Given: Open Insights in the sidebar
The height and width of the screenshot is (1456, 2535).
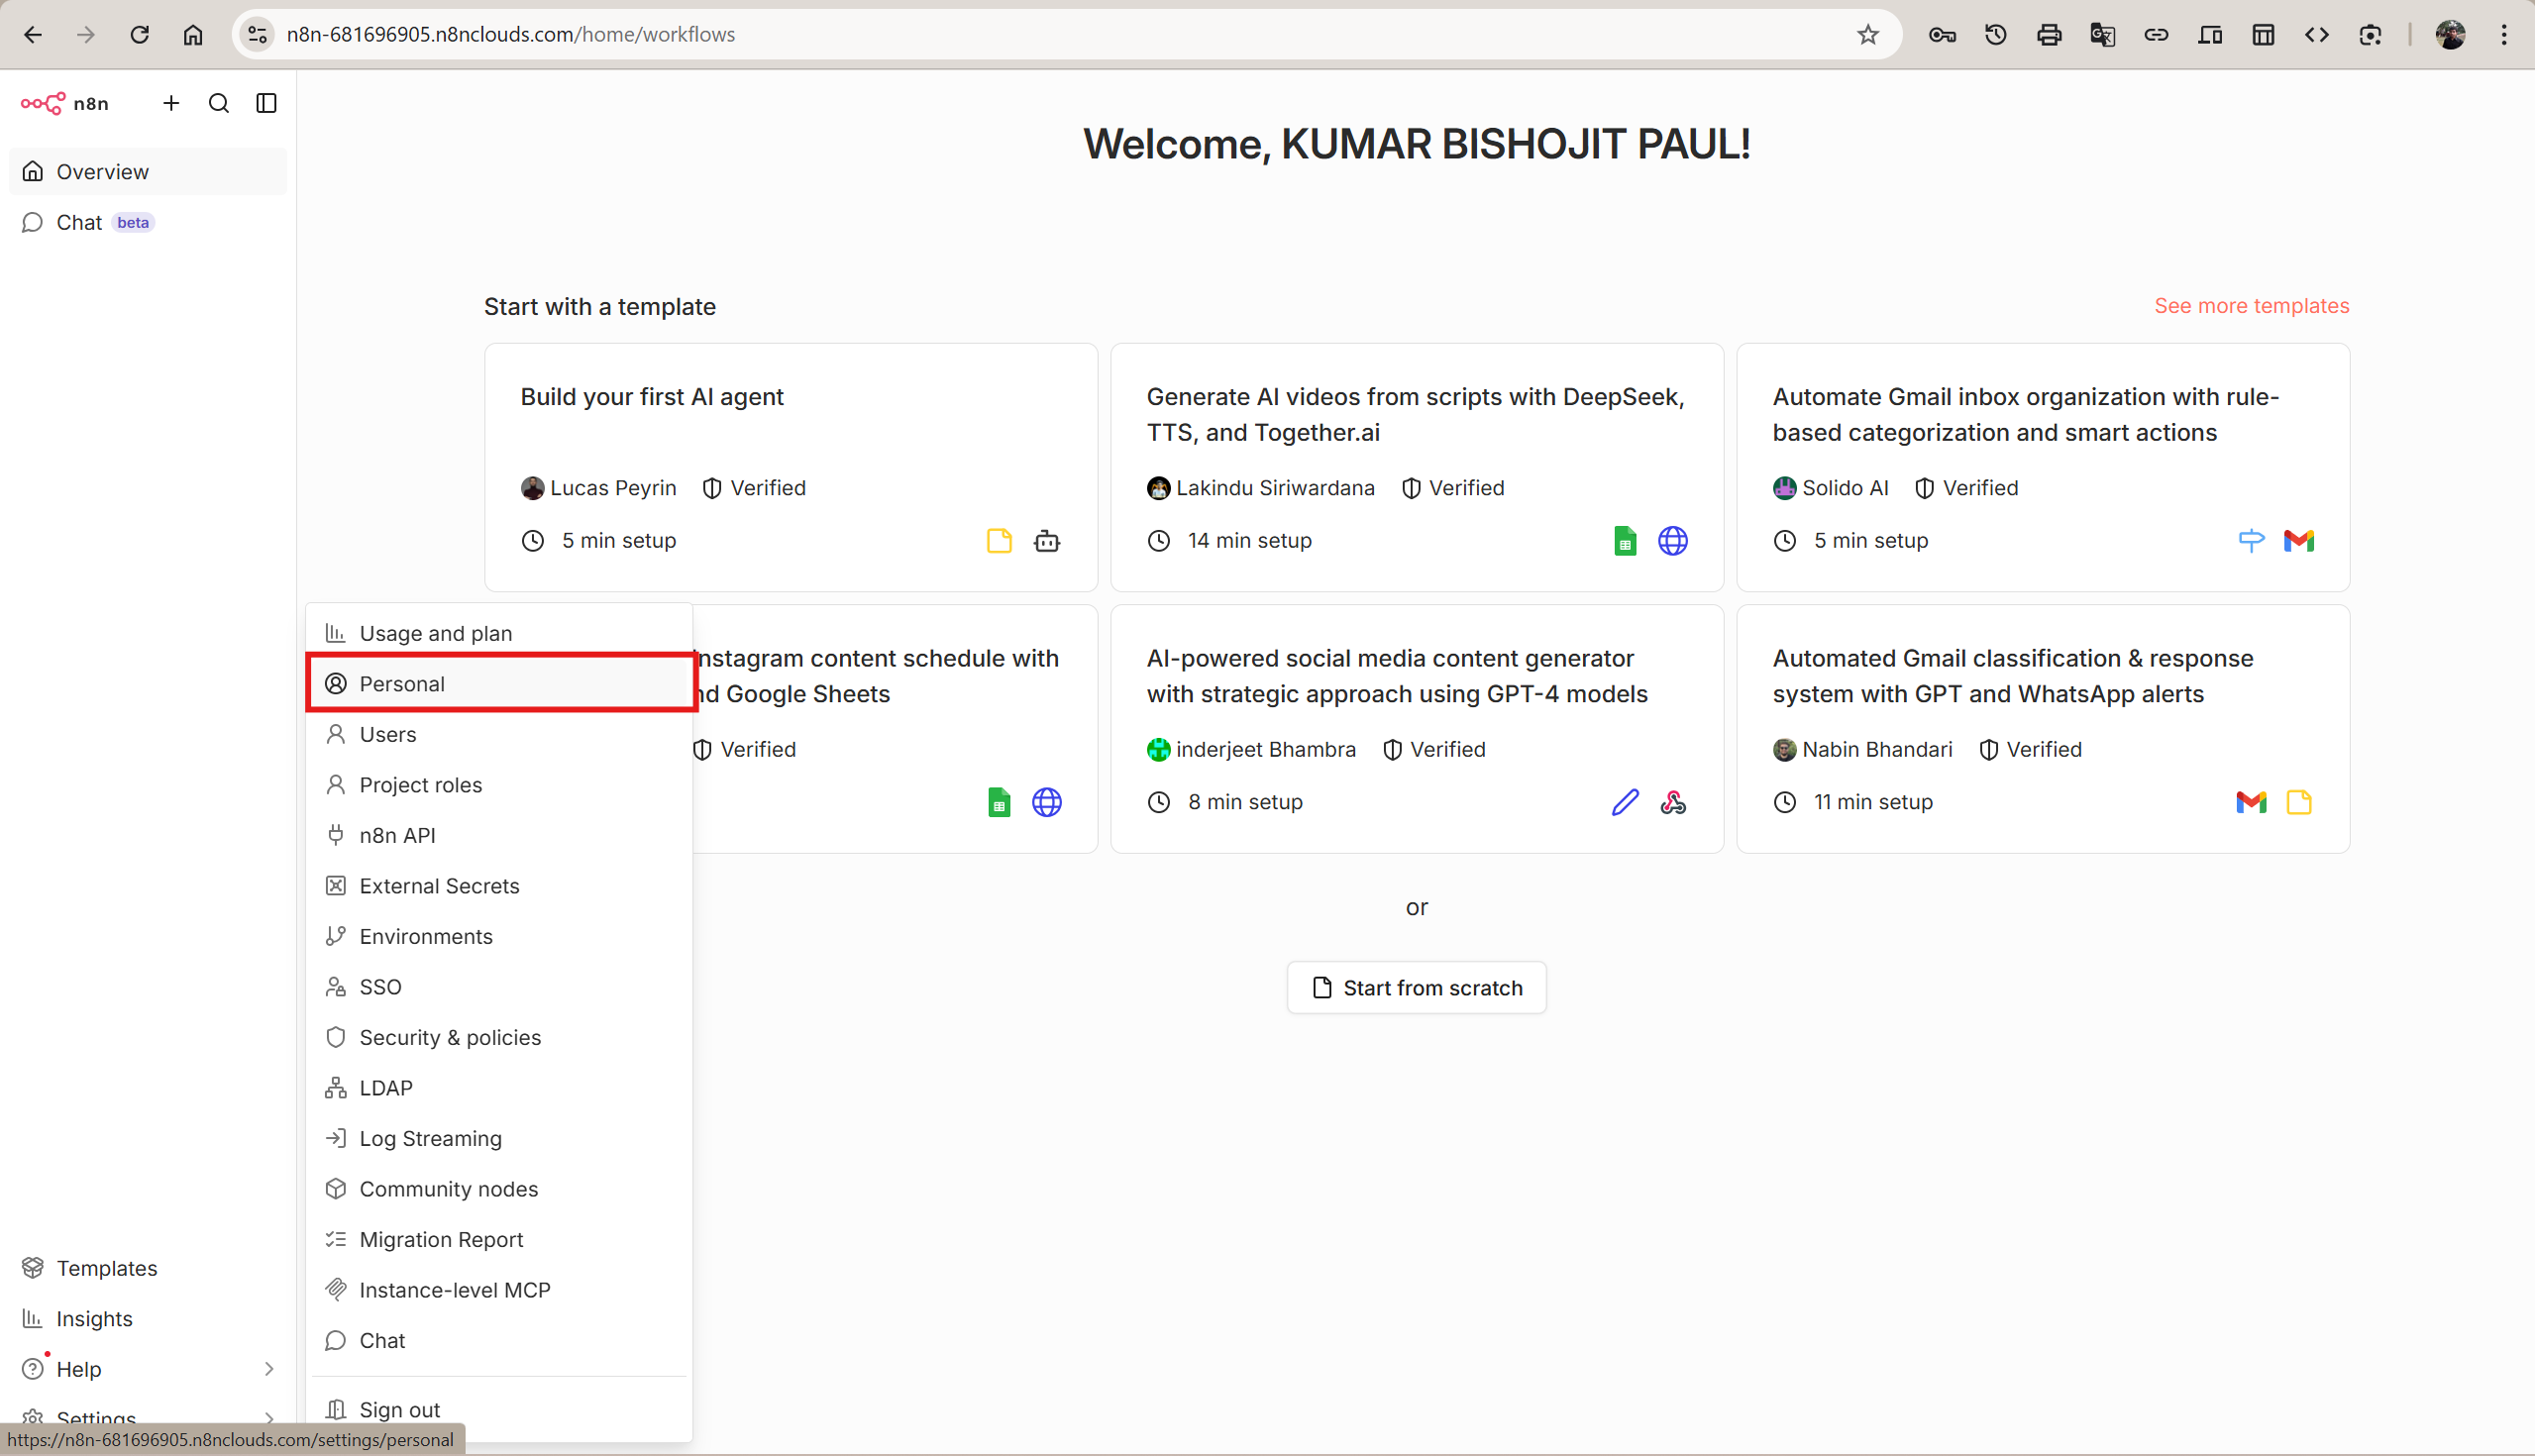Looking at the screenshot, I should pyautogui.click(x=148, y=1318).
